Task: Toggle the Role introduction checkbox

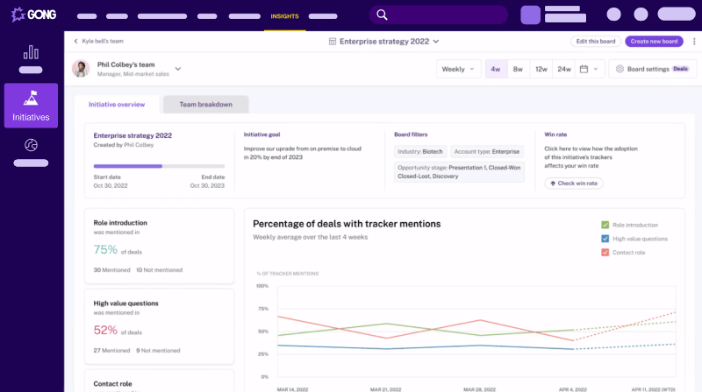Action: pos(605,225)
